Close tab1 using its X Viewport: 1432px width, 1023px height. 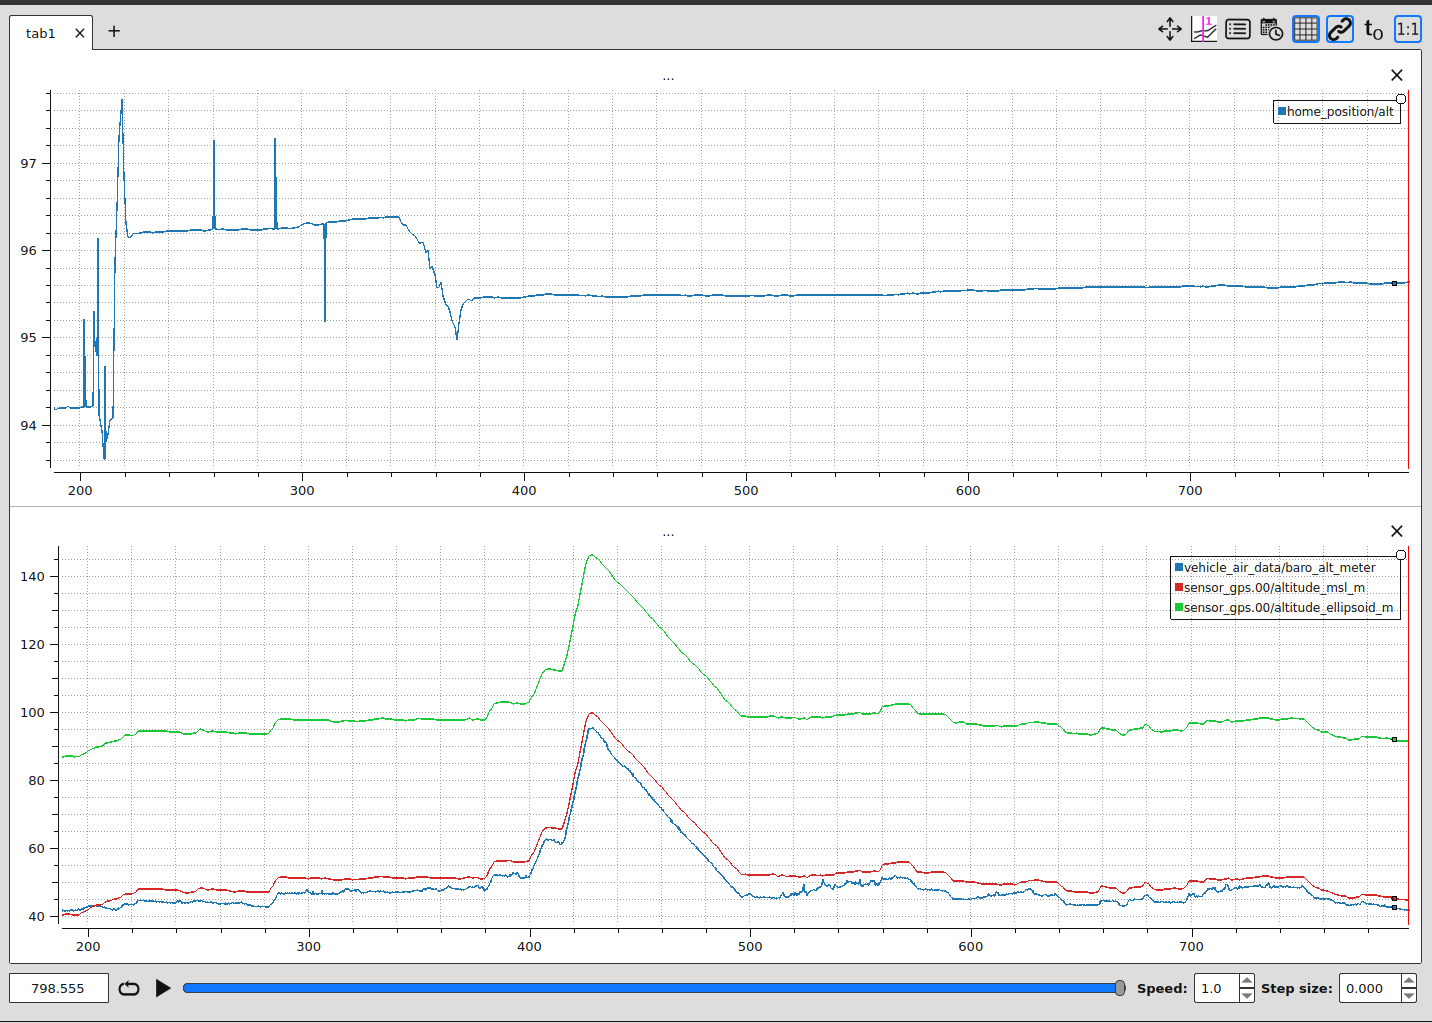pyautogui.click(x=80, y=33)
